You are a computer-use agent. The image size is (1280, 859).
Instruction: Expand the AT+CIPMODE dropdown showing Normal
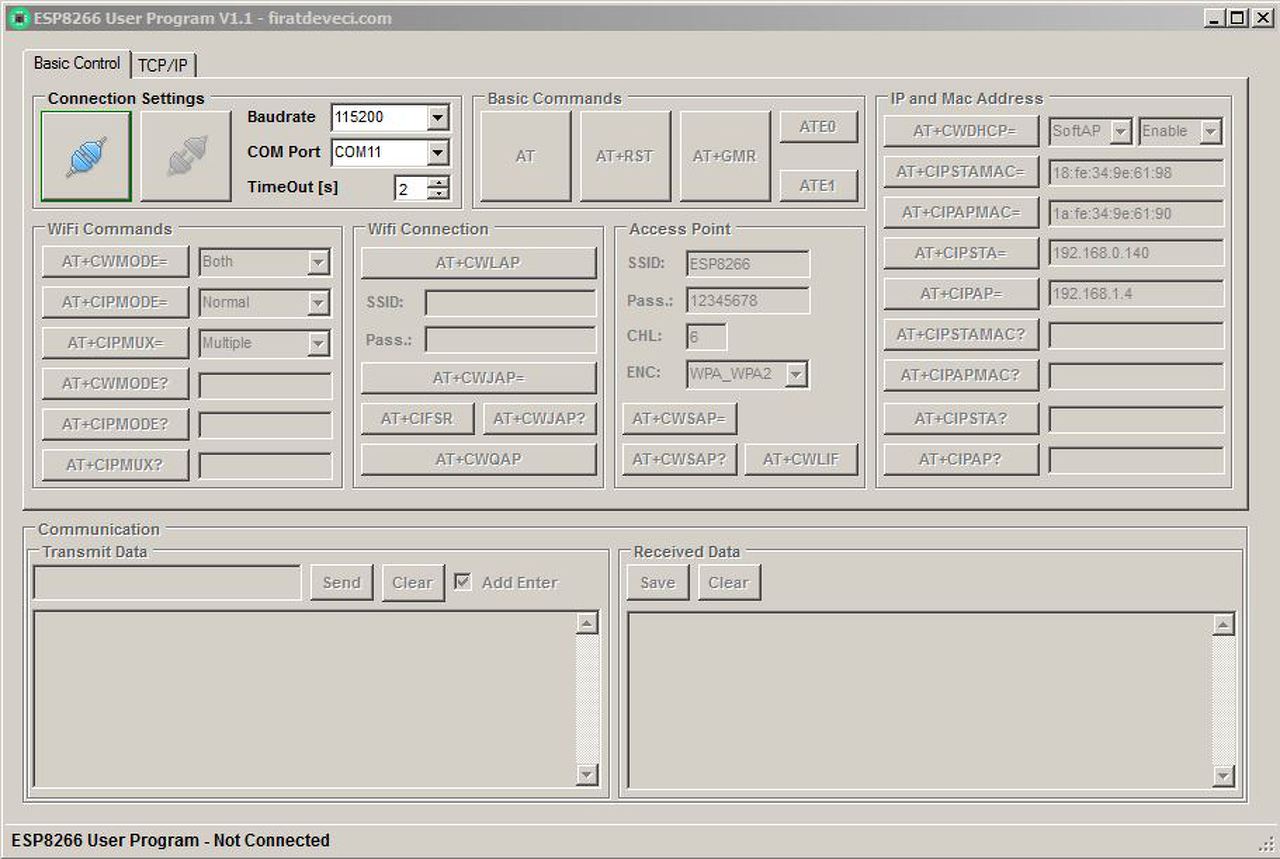[x=318, y=303]
